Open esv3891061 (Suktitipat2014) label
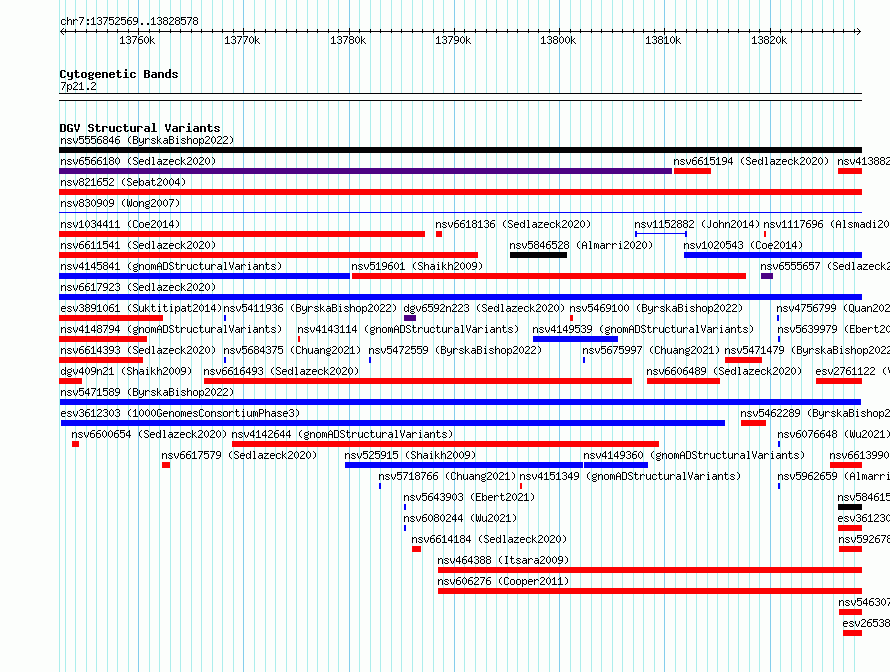Image resolution: width=890 pixels, height=672 pixels. coord(141,308)
